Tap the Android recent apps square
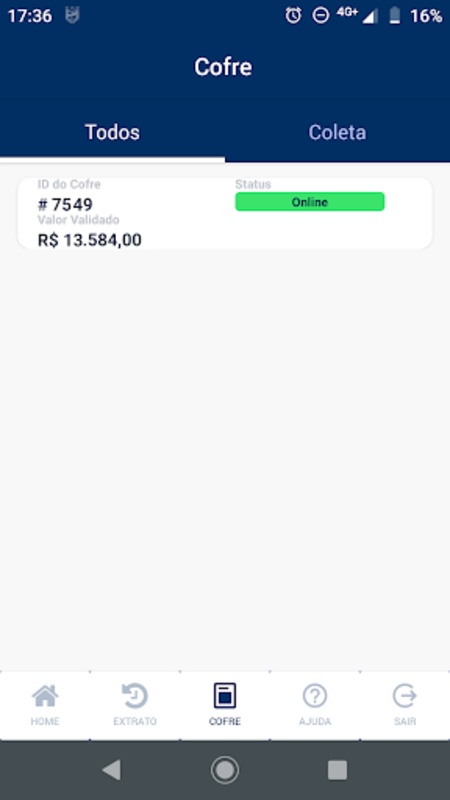 (337, 770)
